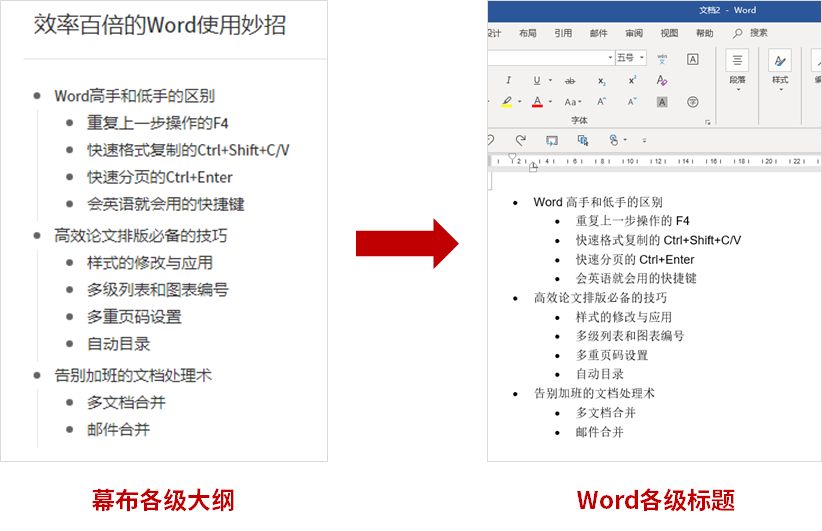Click the search magnifier icon
The width and height of the screenshot is (822, 531).
tap(738, 33)
